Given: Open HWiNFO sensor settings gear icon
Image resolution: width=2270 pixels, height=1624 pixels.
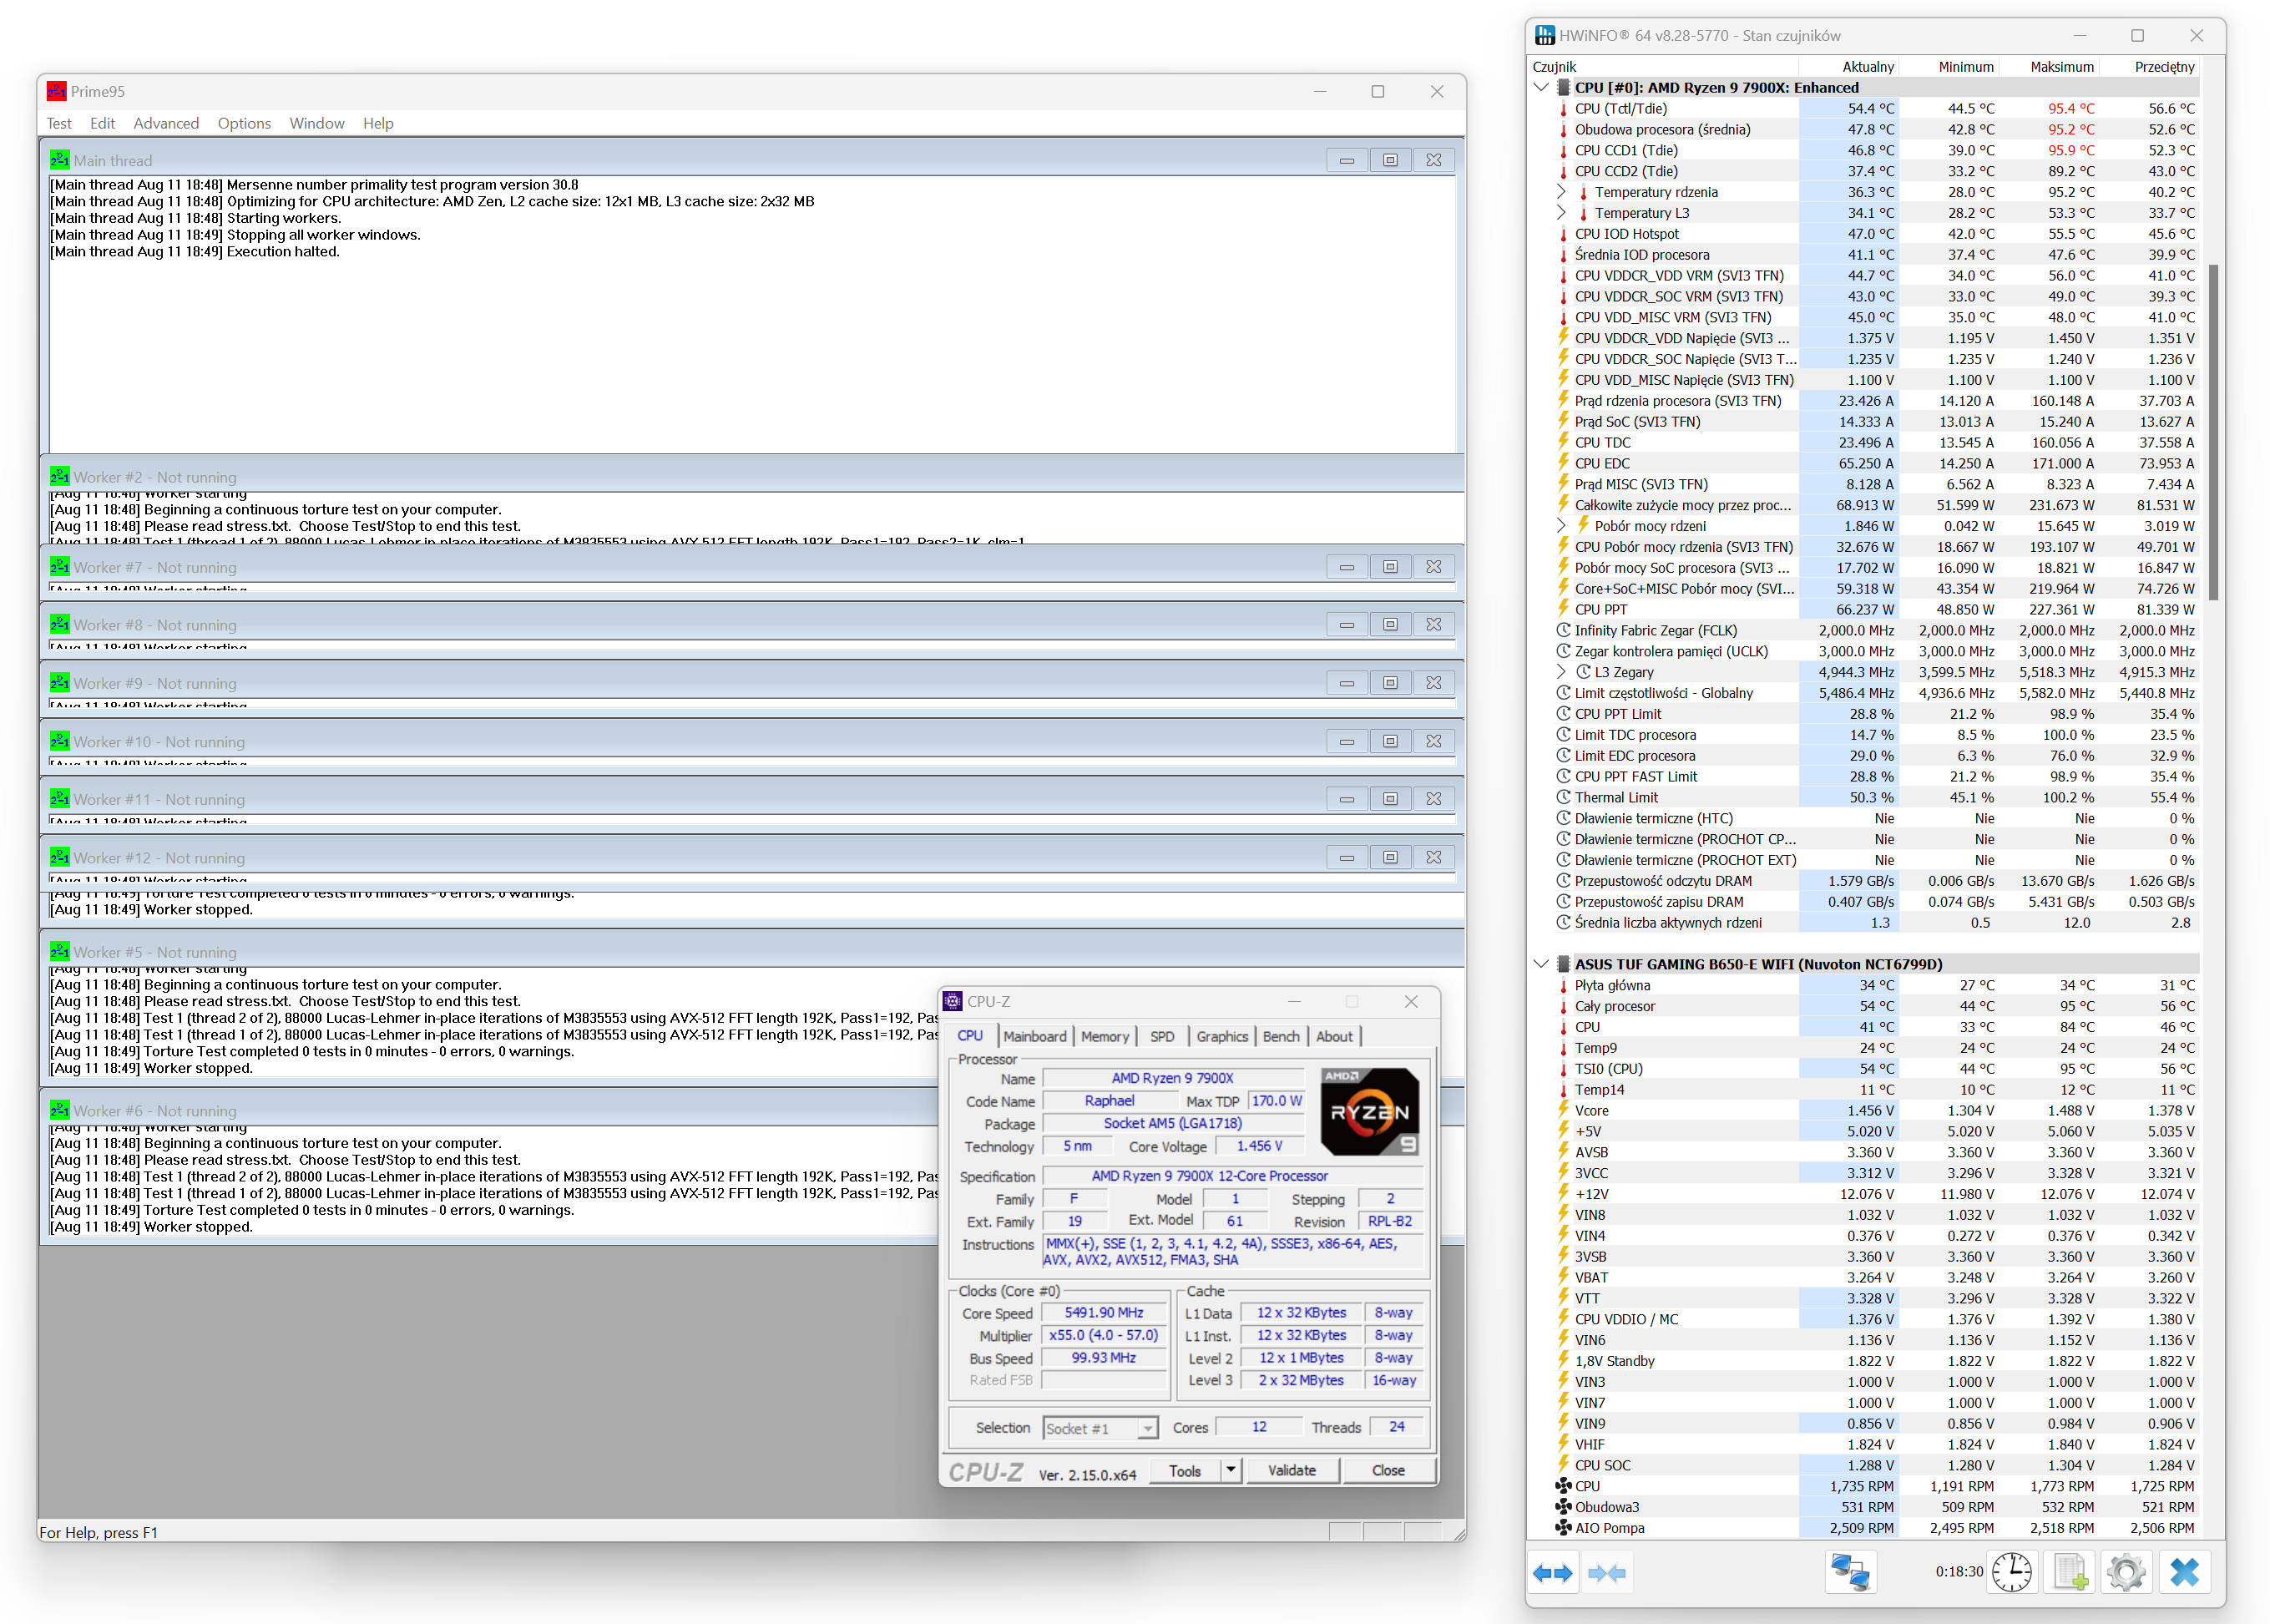Looking at the screenshot, I should (2126, 1573).
